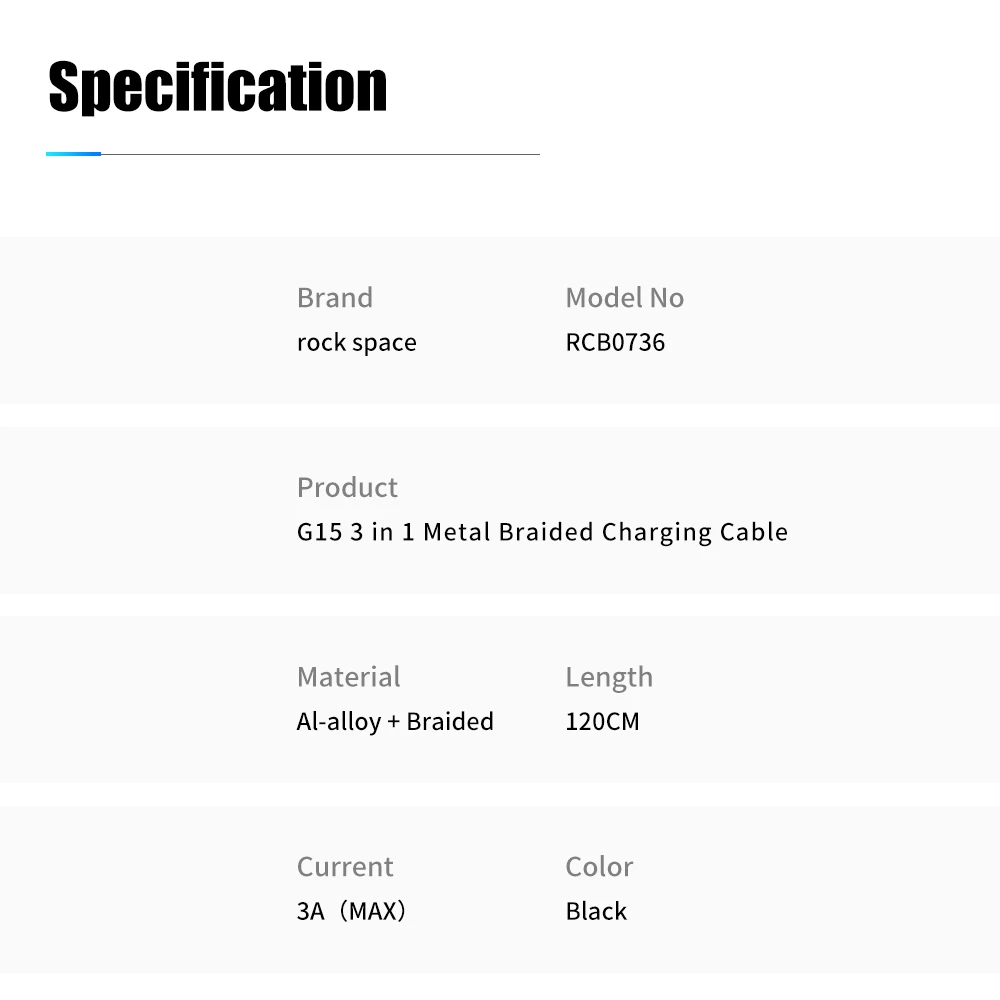This screenshot has height=1000, width=1000.
Task: Click the RCB0736 model number
Action: 615,342
